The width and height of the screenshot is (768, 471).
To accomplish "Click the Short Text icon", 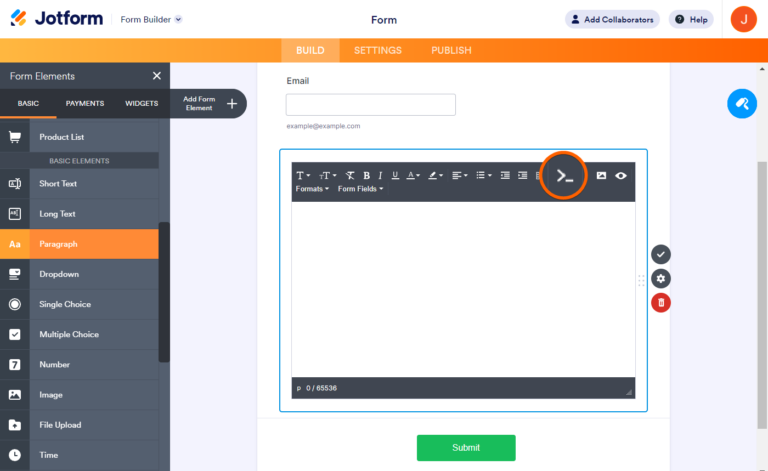I will [15, 184].
